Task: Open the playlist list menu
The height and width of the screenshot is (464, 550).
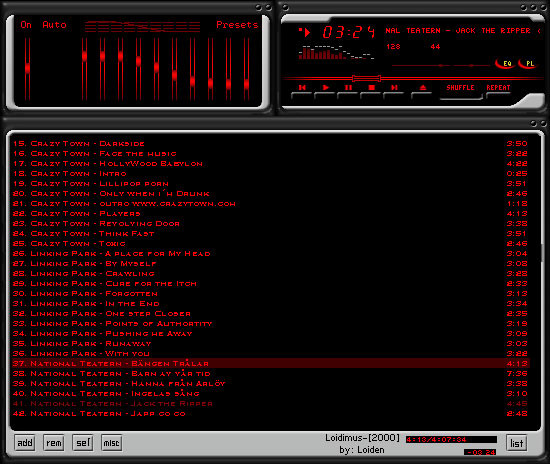Action: click(x=517, y=443)
